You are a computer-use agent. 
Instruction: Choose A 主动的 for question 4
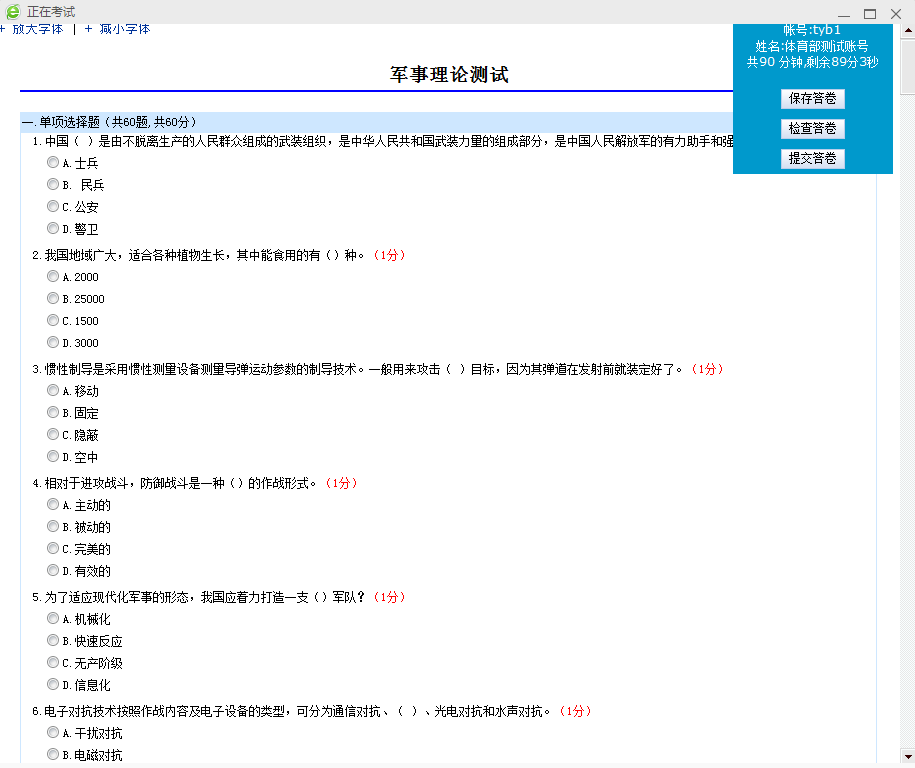point(53,505)
